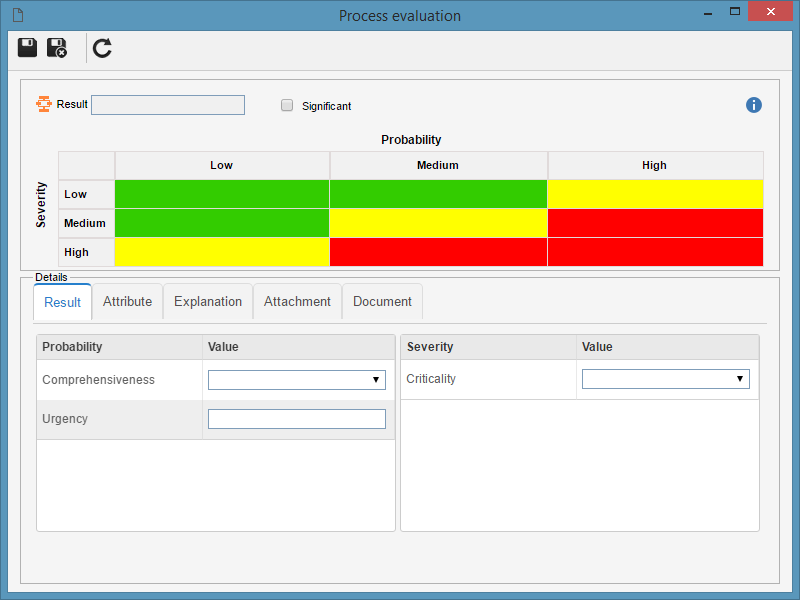Select red cell Medium severity, High probability
This screenshot has width=800, height=600.
pyautogui.click(x=656, y=223)
